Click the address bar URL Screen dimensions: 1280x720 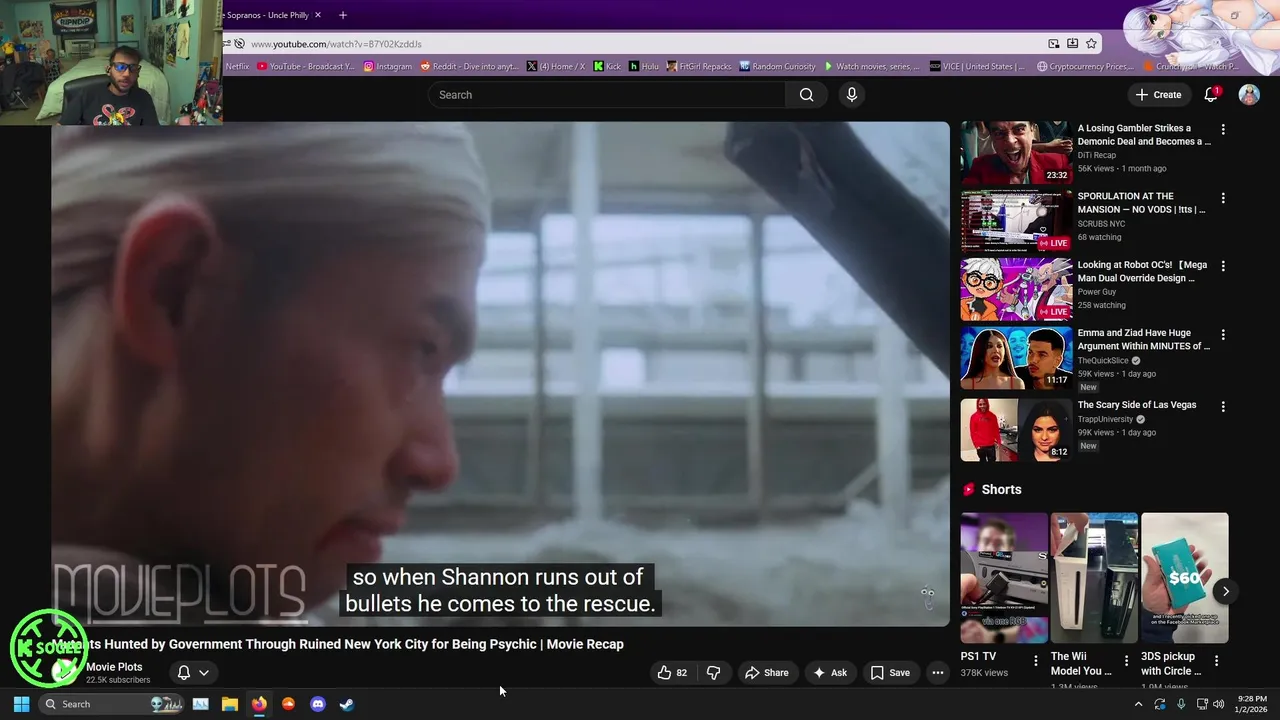coord(336,44)
